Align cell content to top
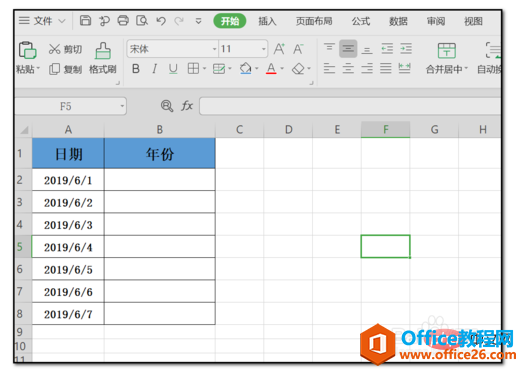The width and height of the screenshot is (523, 372). 330,48
